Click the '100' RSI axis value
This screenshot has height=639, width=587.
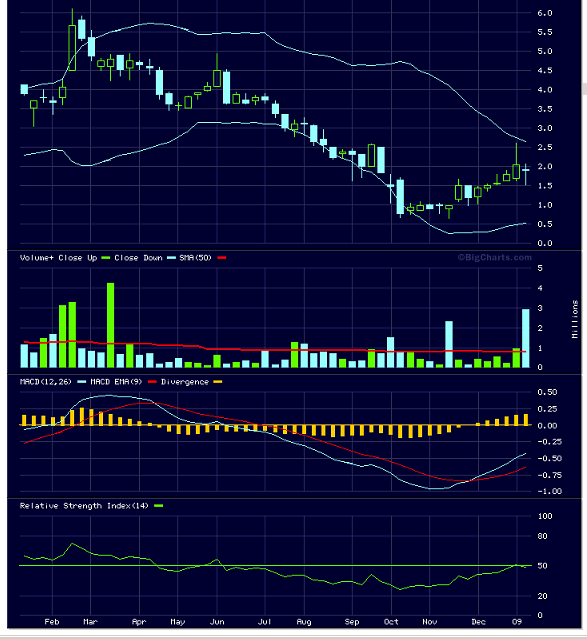click(545, 516)
